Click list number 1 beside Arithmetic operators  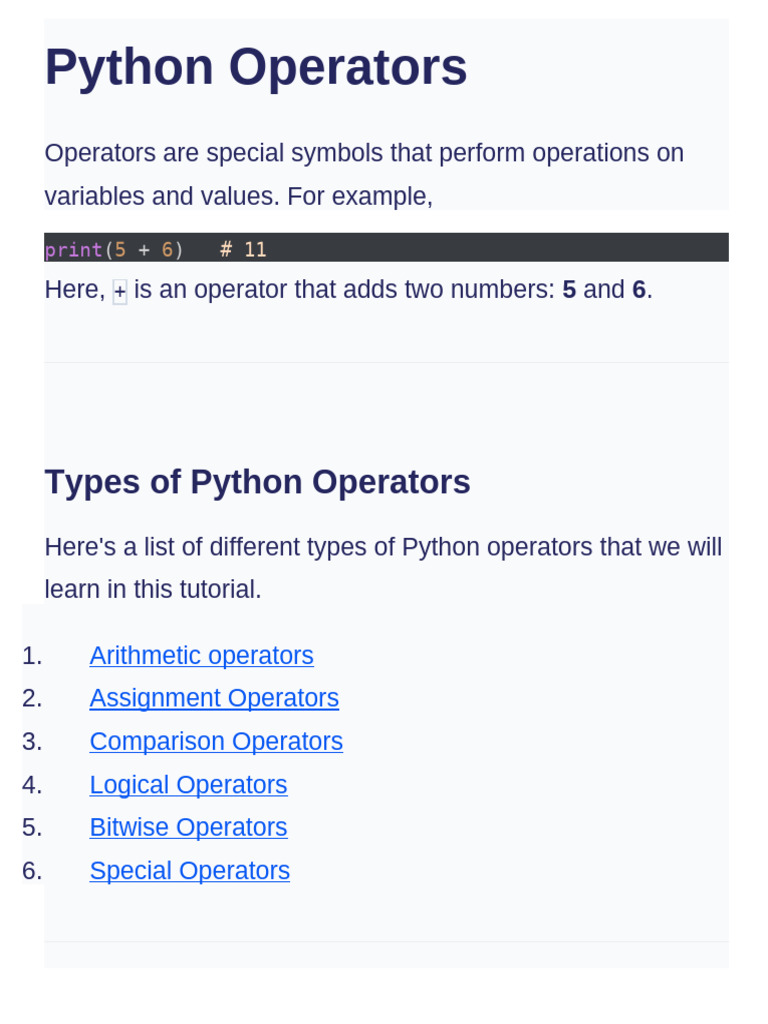(32, 656)
